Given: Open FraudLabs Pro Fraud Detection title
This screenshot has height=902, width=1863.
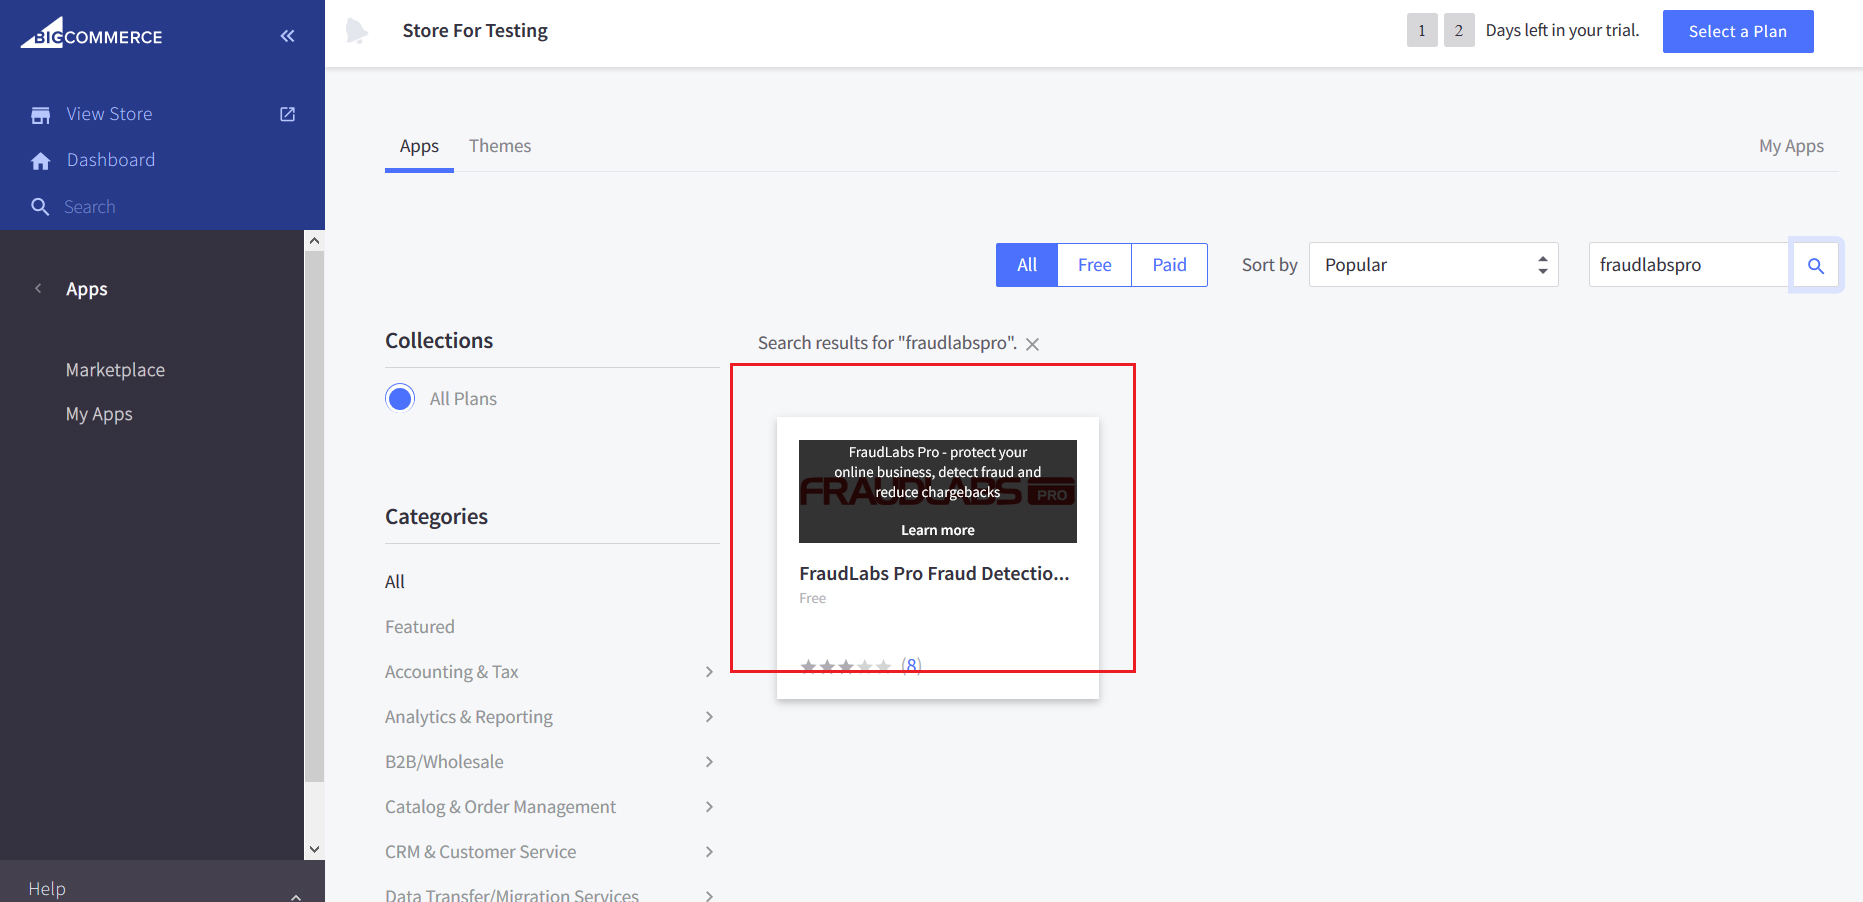Looking at the screenshot, I should tap(934, 573).
